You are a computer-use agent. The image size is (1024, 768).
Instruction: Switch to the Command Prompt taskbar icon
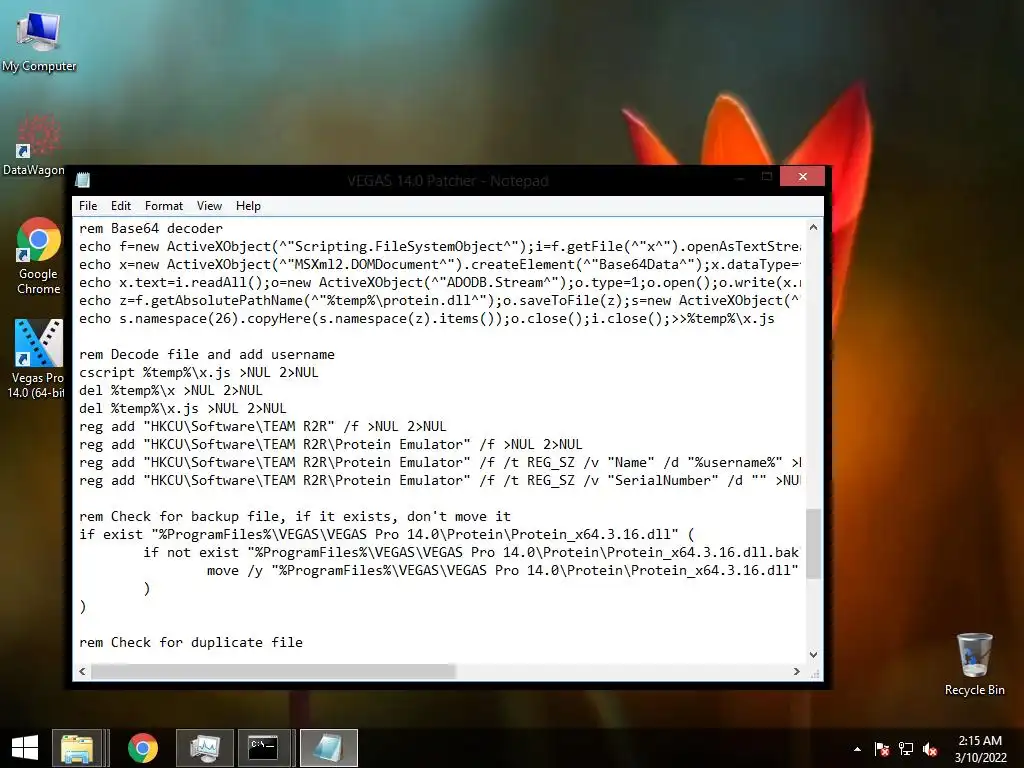264,748
